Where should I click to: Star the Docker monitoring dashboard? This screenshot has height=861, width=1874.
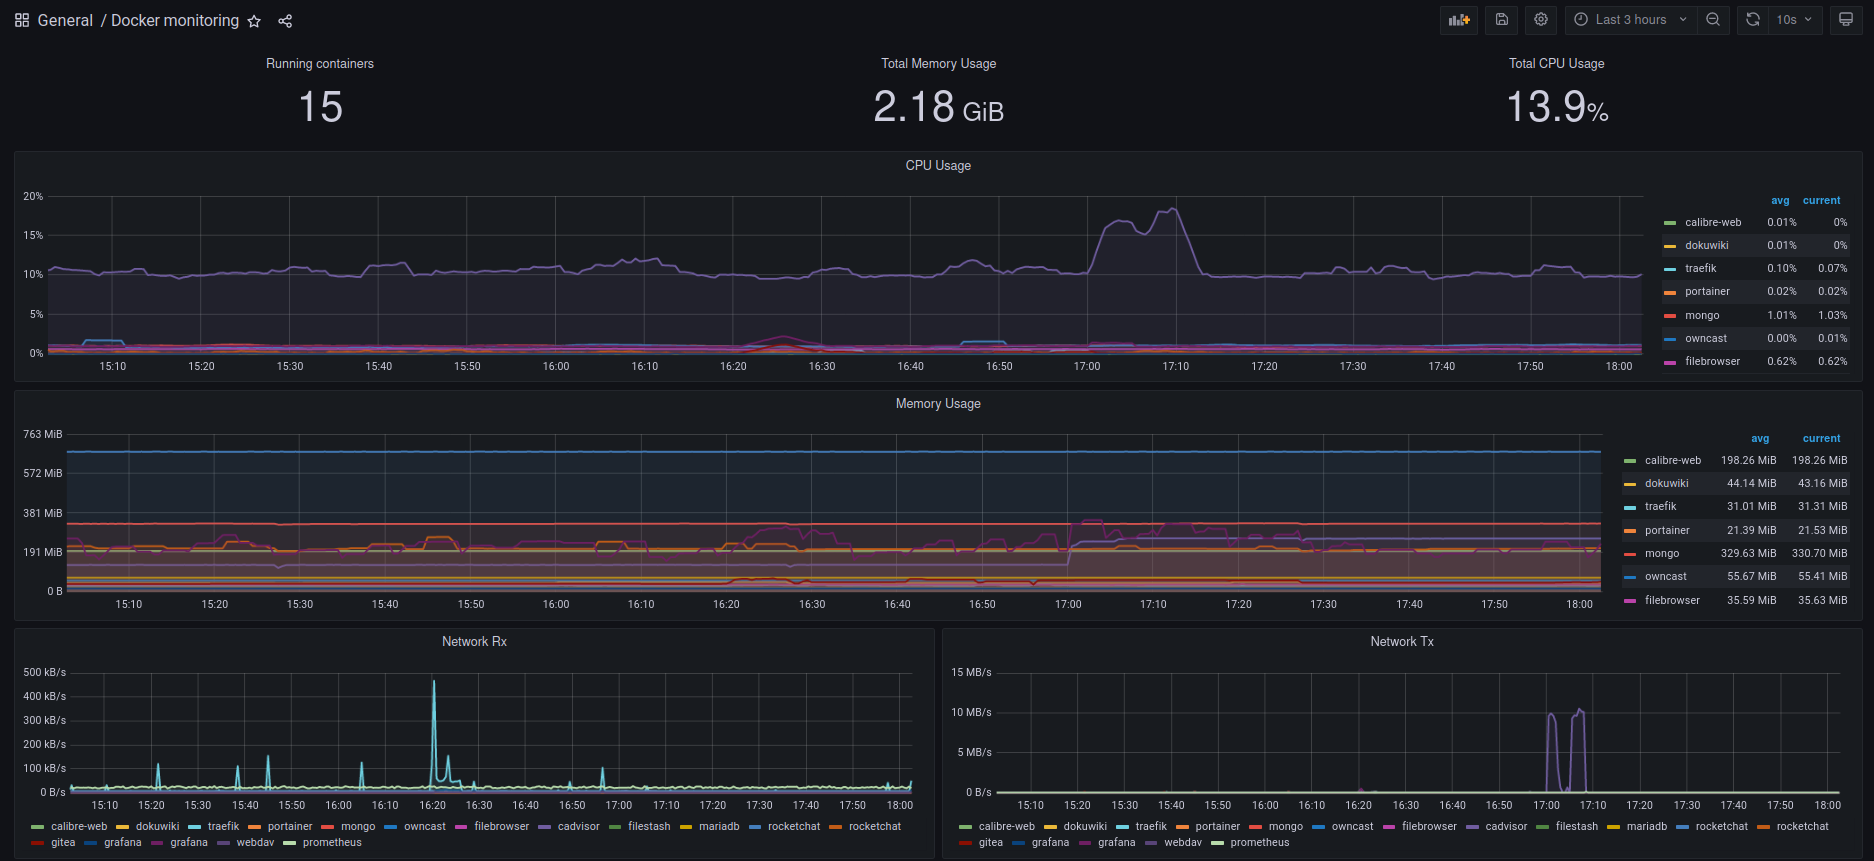point(254,21)
